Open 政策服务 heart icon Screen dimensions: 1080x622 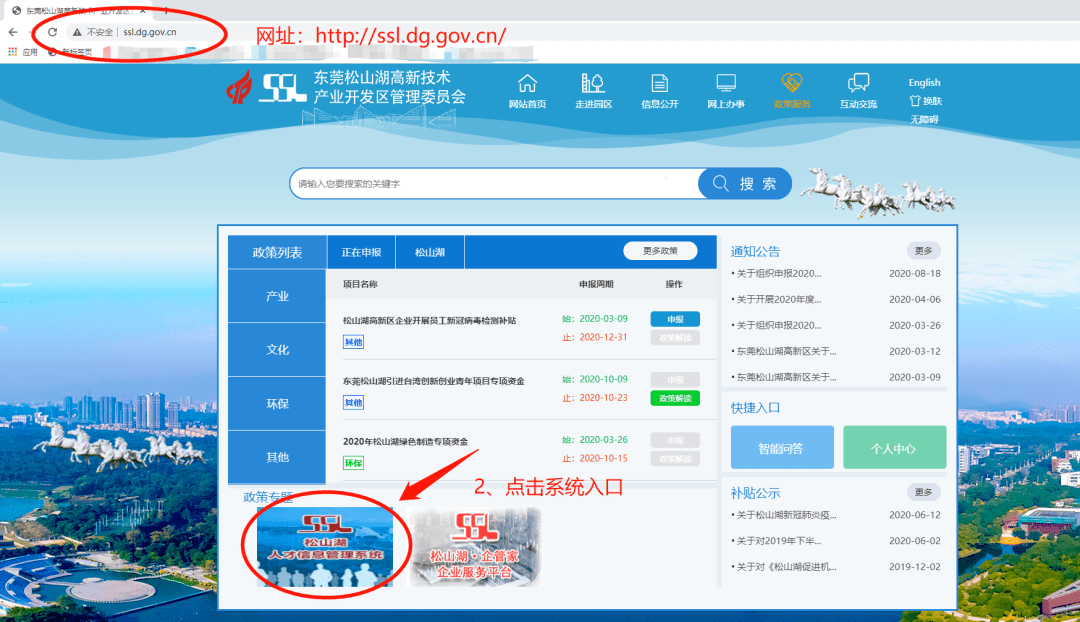(792, 83)
